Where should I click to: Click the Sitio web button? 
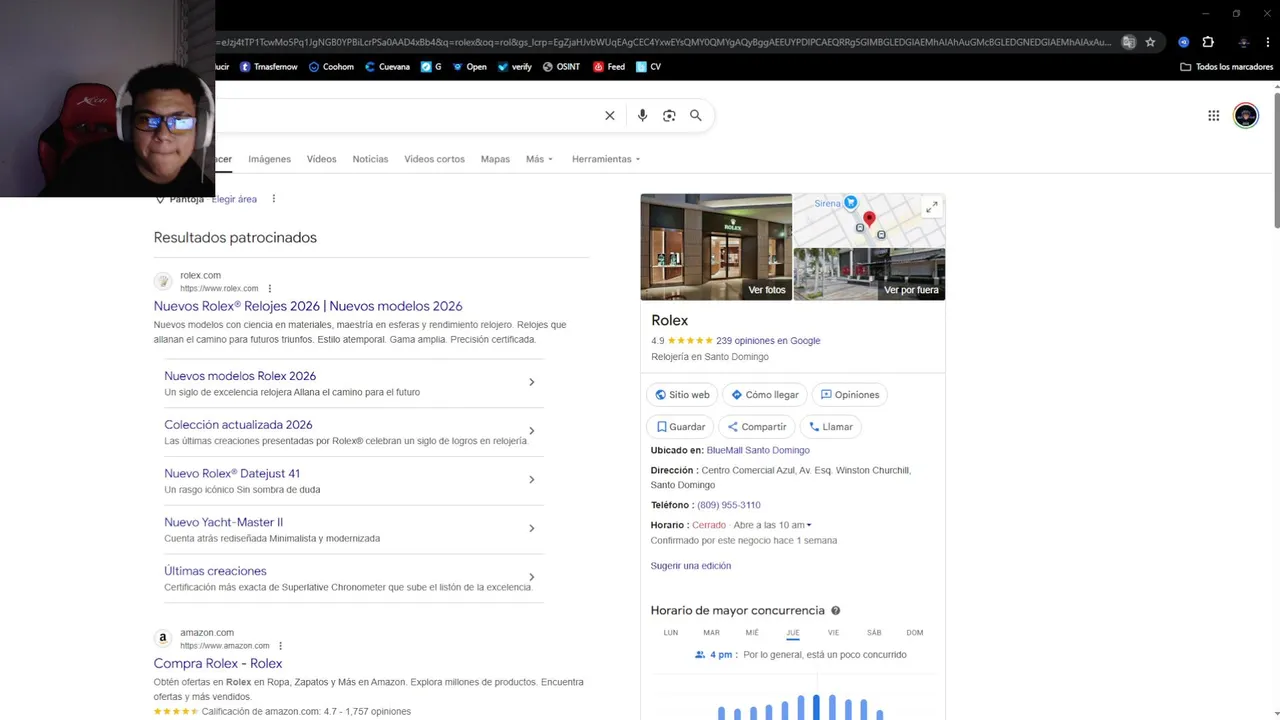click(x=682, y=395)
